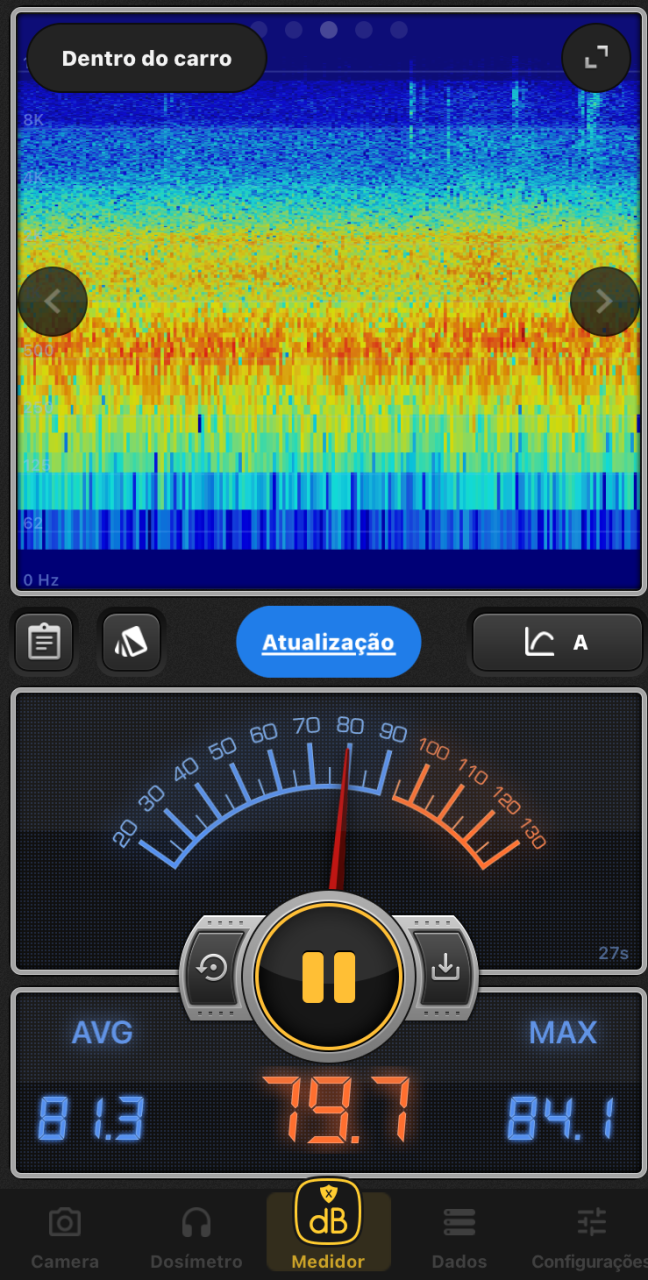Go to the Dados tab

pyautogui.click(x=459, y=1236)
